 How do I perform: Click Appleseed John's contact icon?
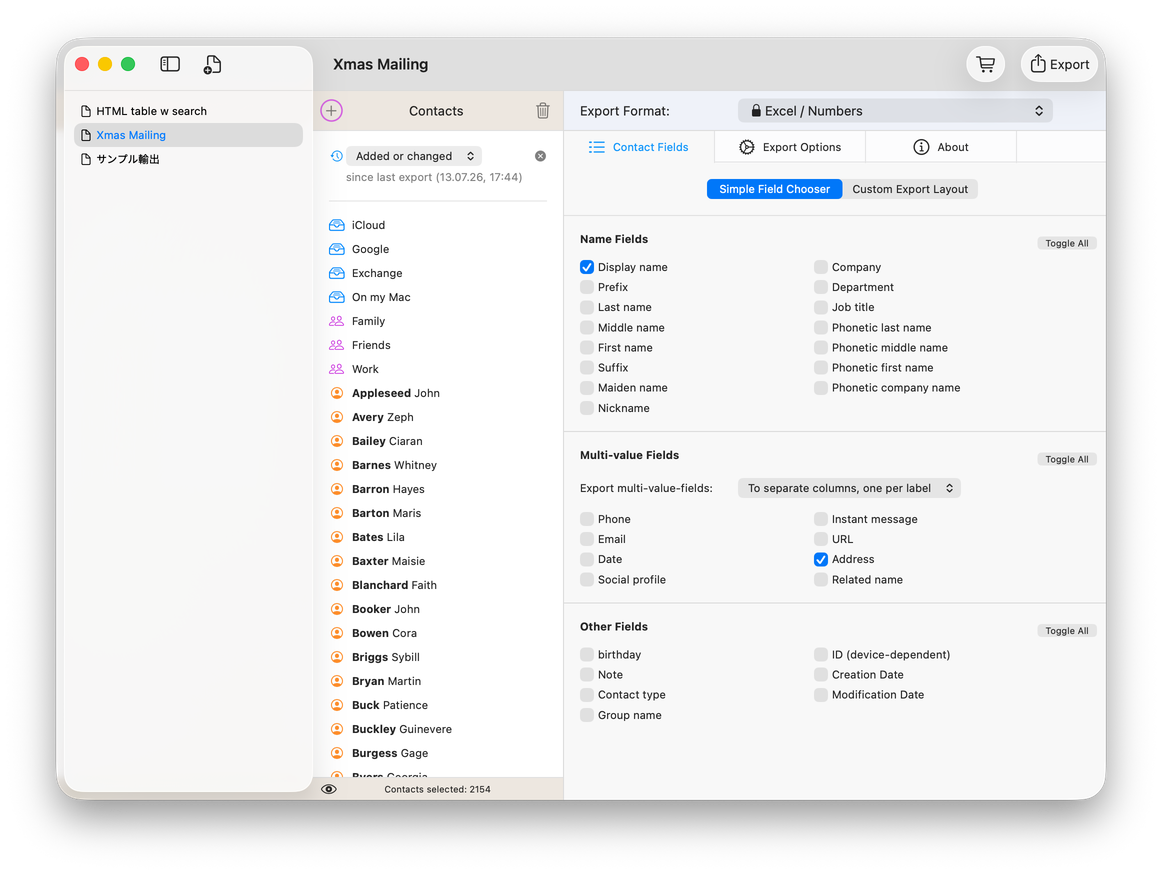[x=336, y=393]
